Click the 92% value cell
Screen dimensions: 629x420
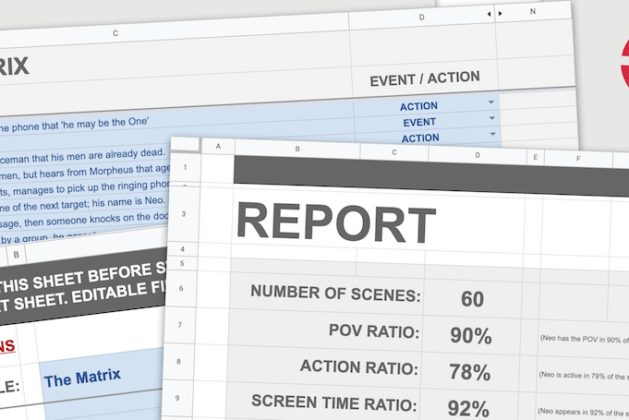tap(468, 408)
